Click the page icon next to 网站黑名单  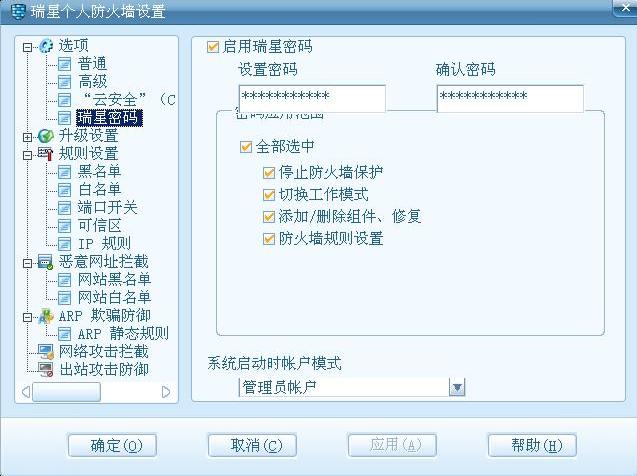click(64, 280)
